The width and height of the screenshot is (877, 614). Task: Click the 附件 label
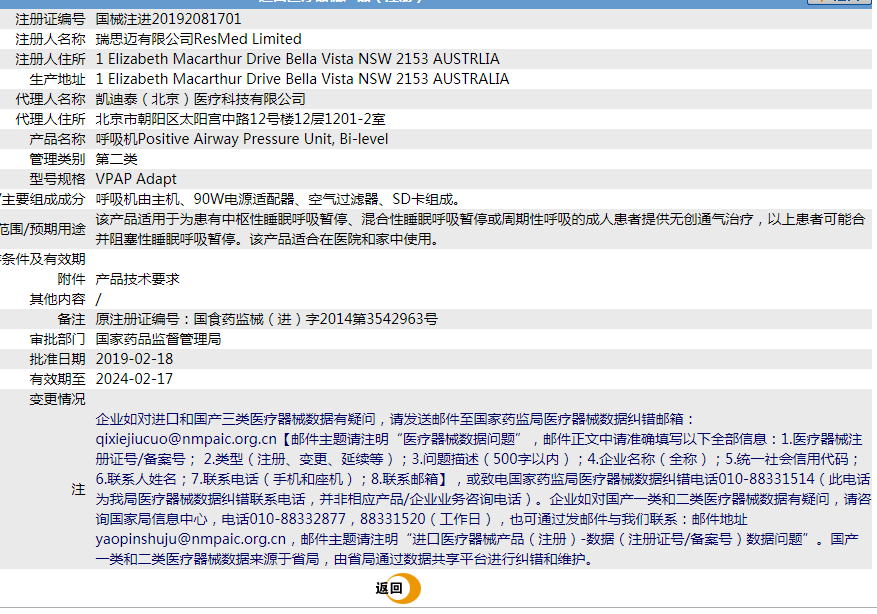(x=71, y=279)
